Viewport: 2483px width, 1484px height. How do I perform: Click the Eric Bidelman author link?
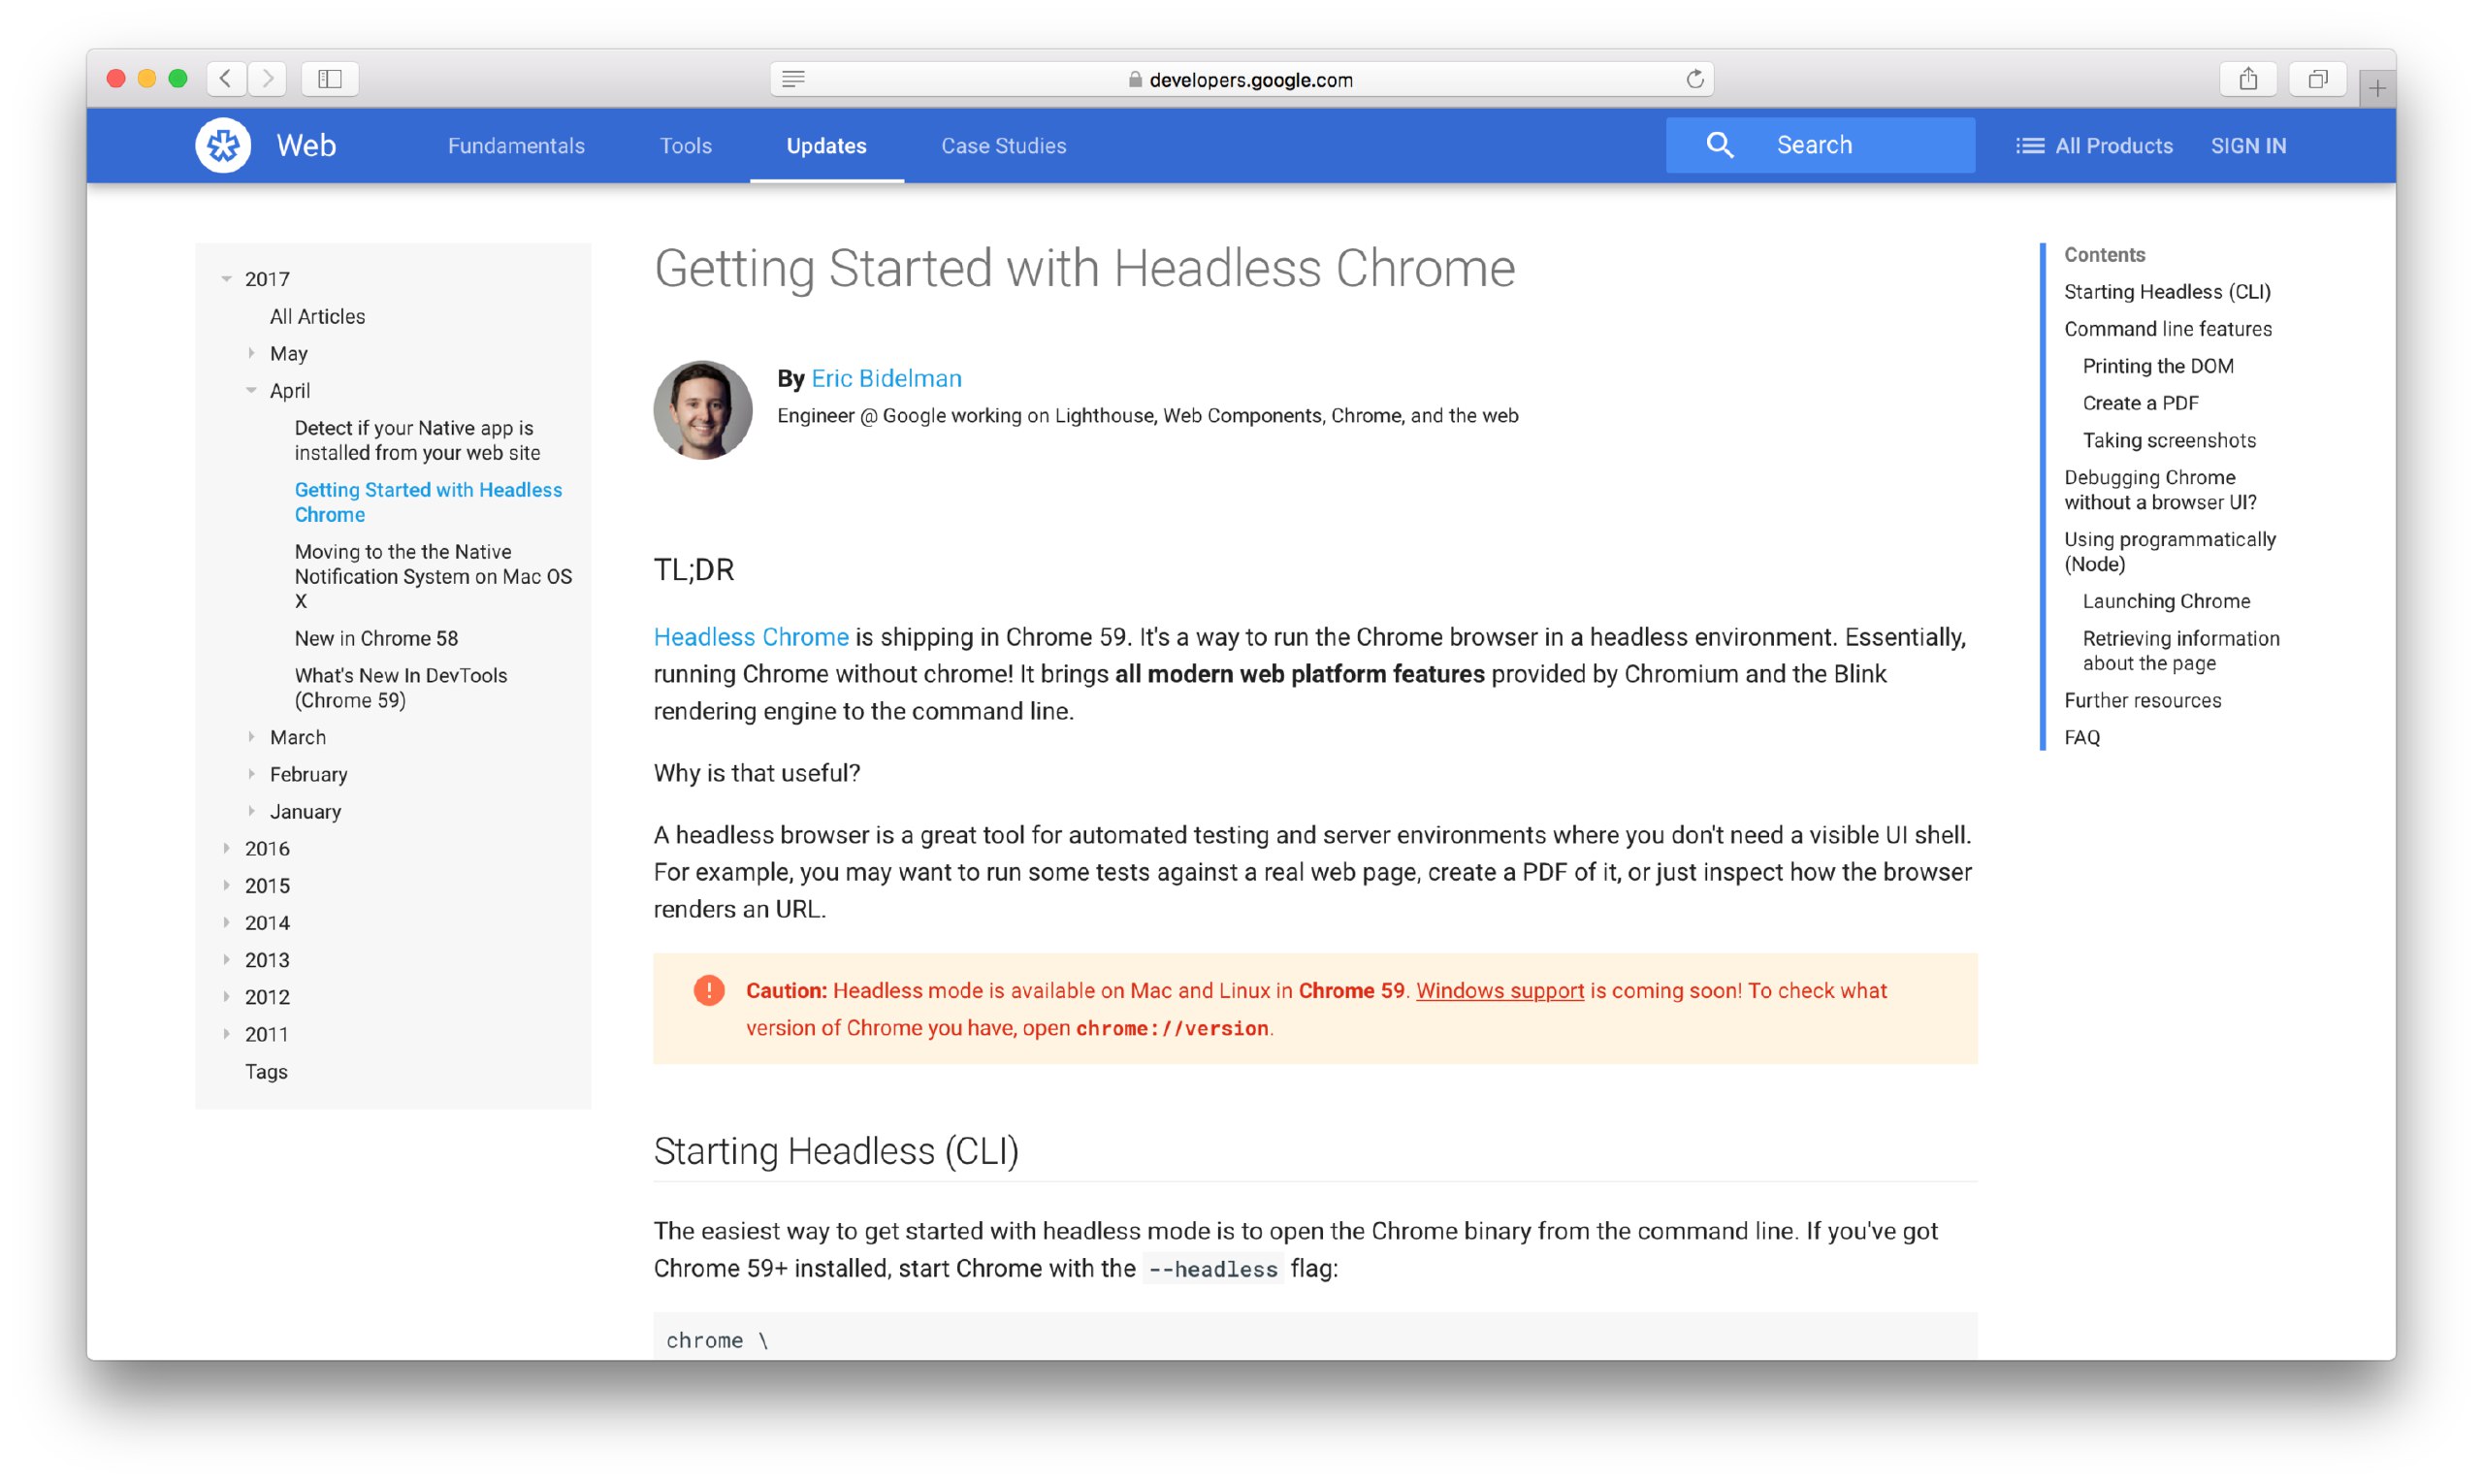point(886,378)
